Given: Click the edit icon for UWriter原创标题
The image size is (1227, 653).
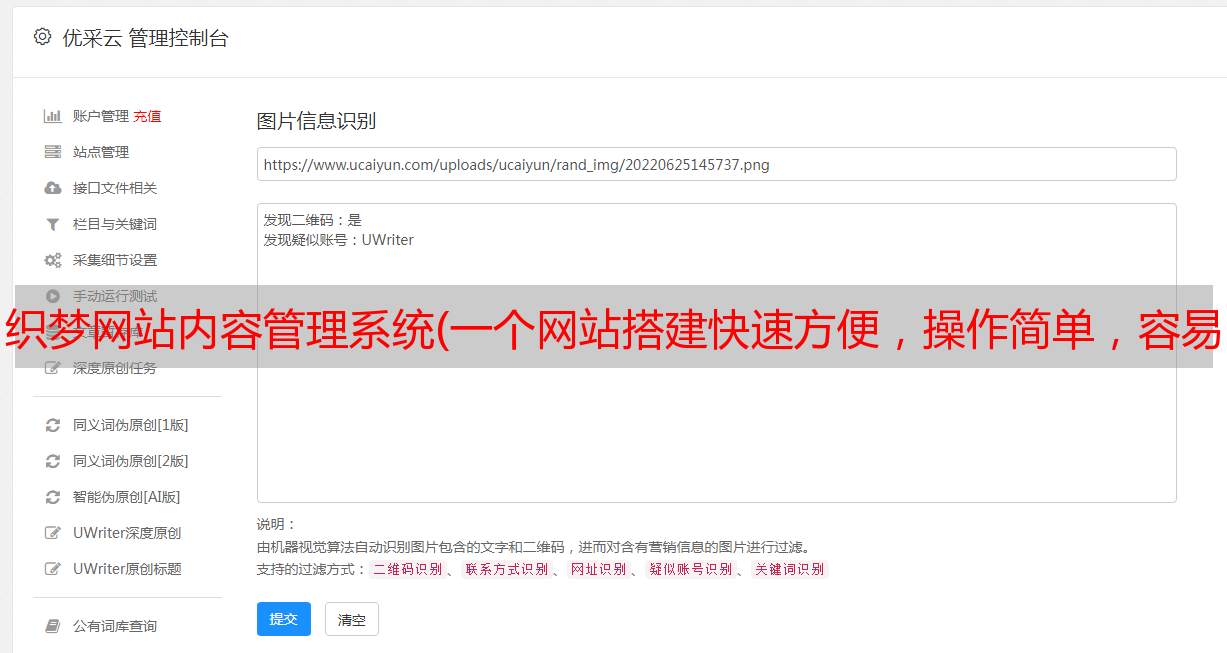Looking at the screenshot, I should pos(53,569).
